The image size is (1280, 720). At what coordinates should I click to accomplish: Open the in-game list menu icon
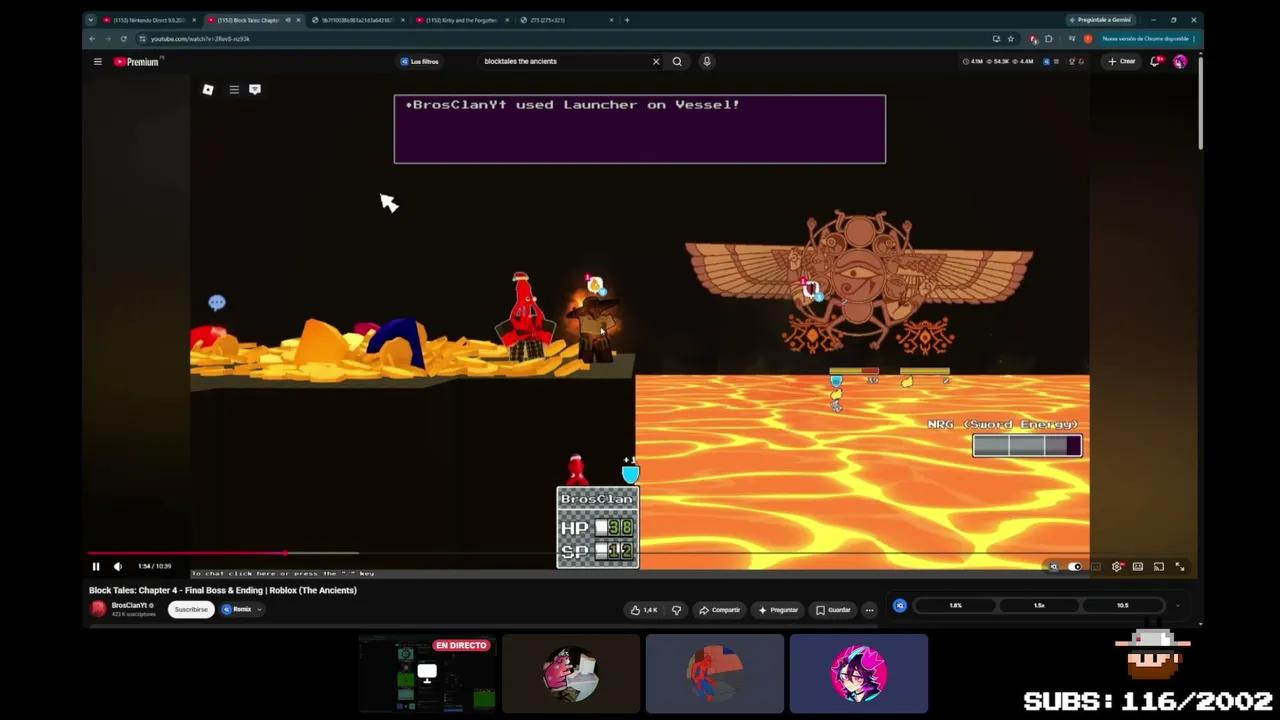234,90
